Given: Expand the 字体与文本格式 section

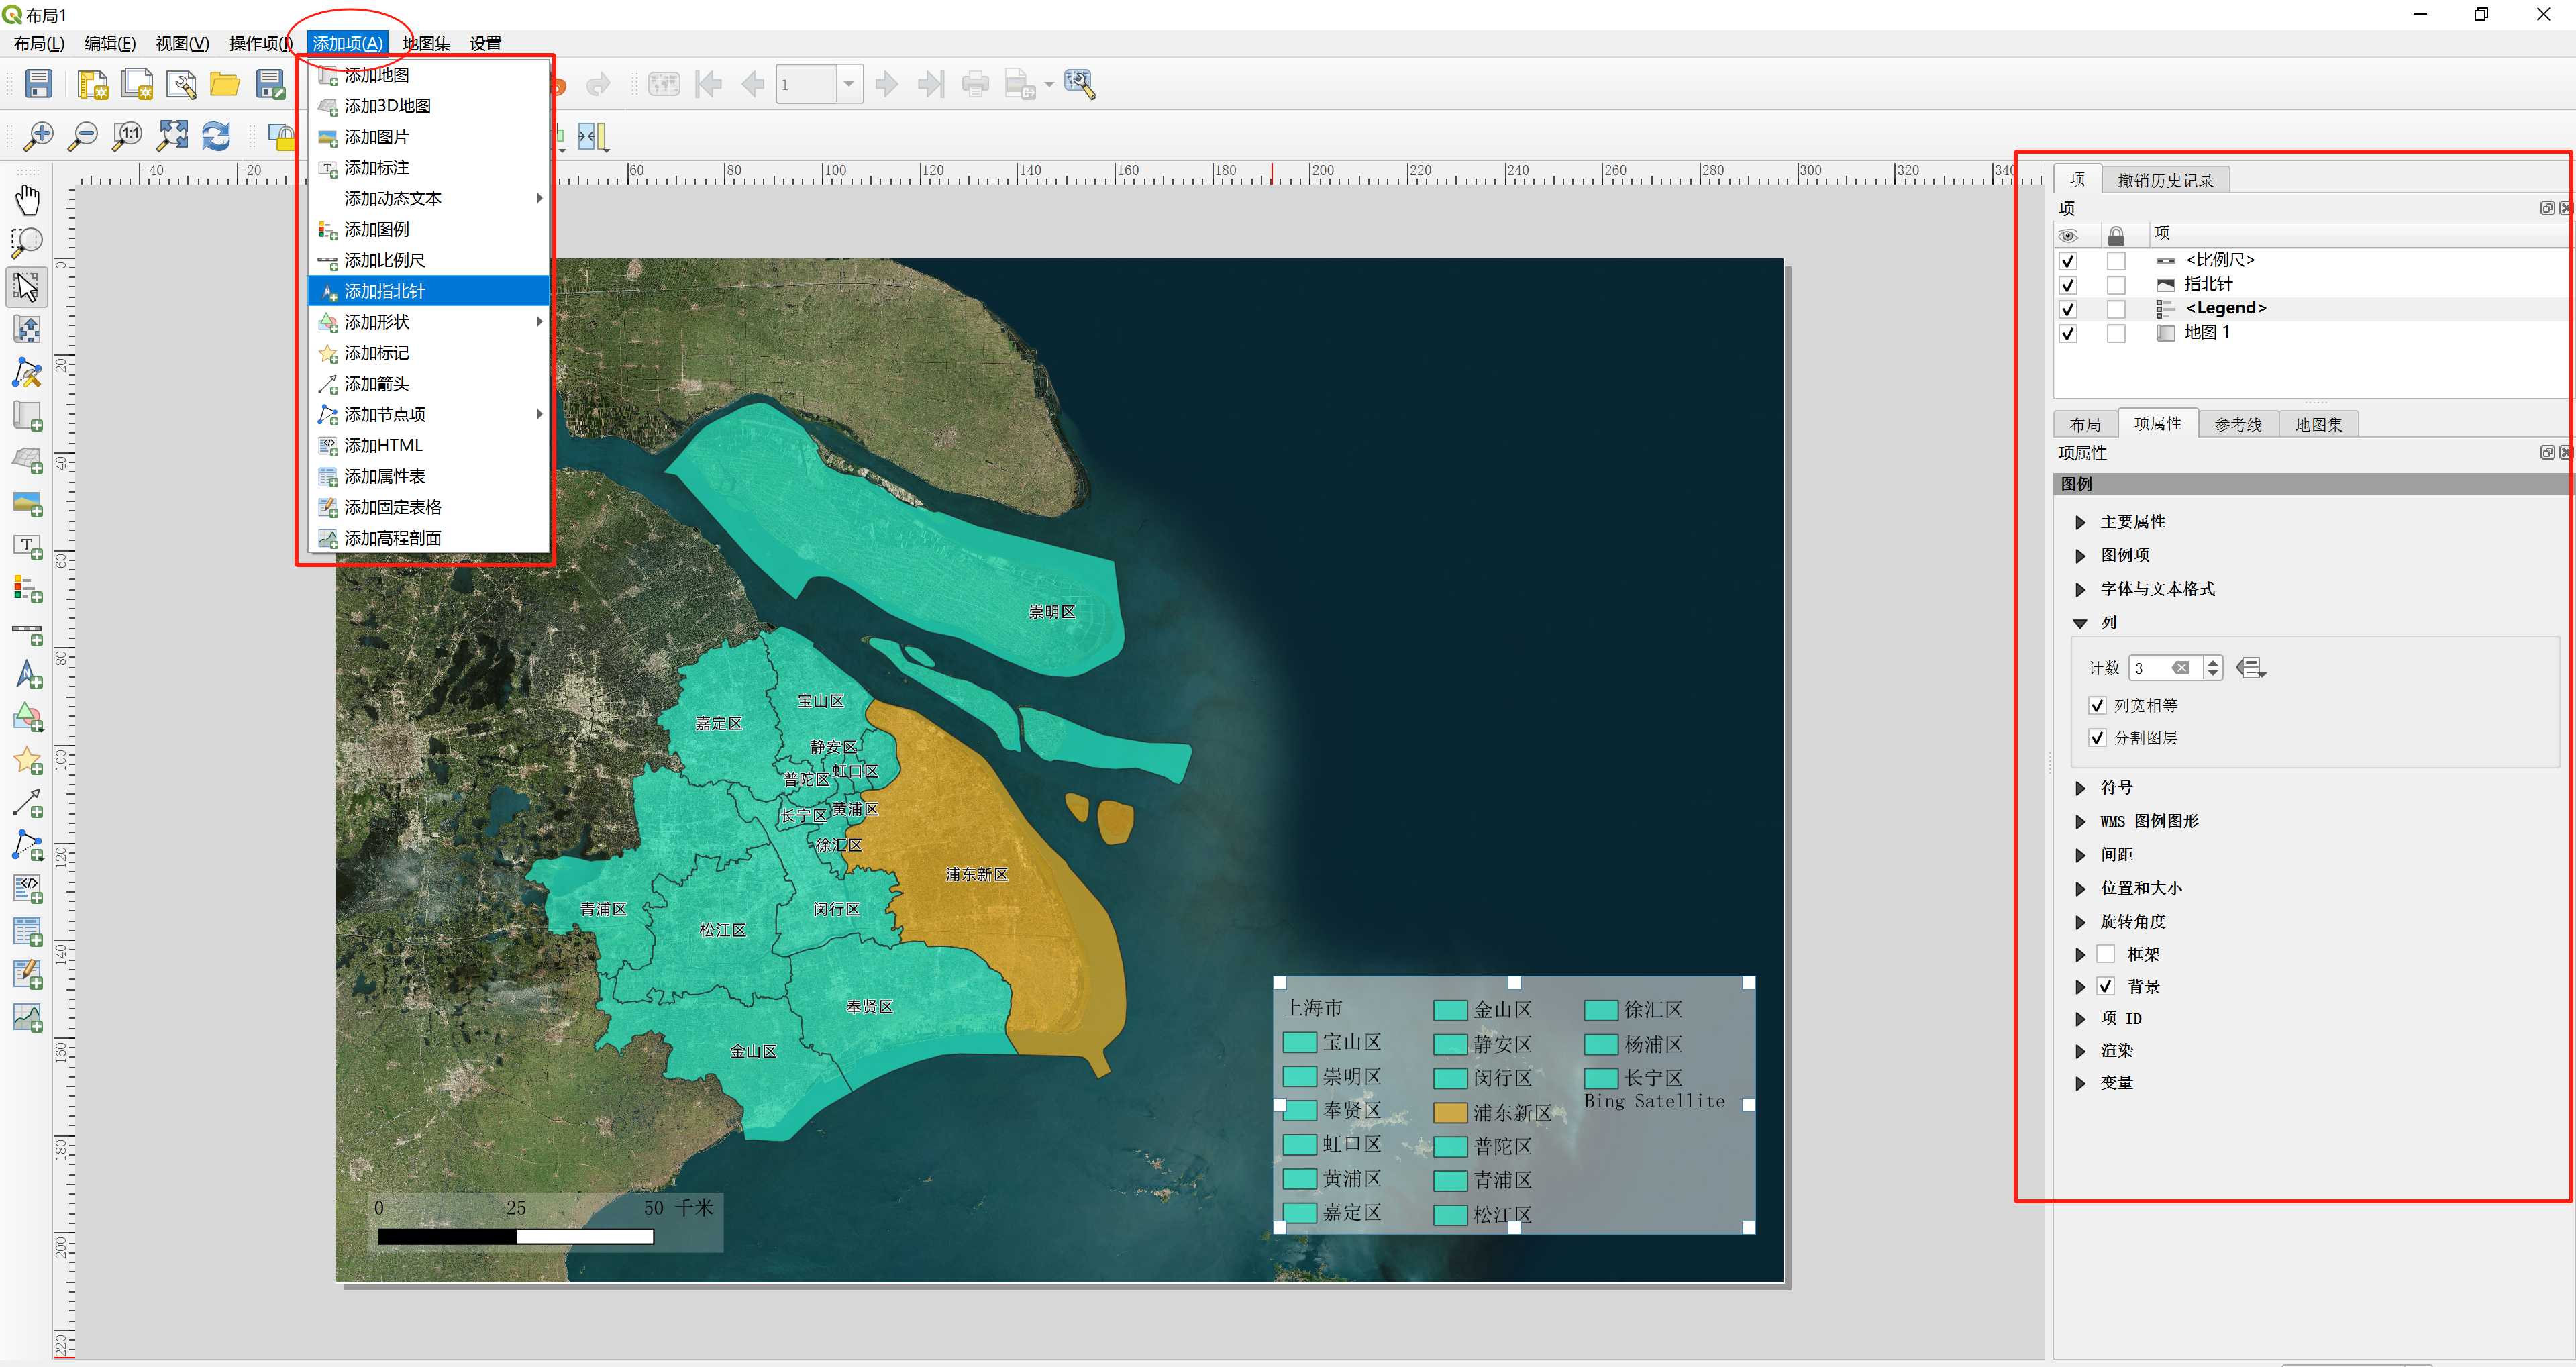Looking at the screenshot, I should pyautogui.click(x=2081, y=589).
